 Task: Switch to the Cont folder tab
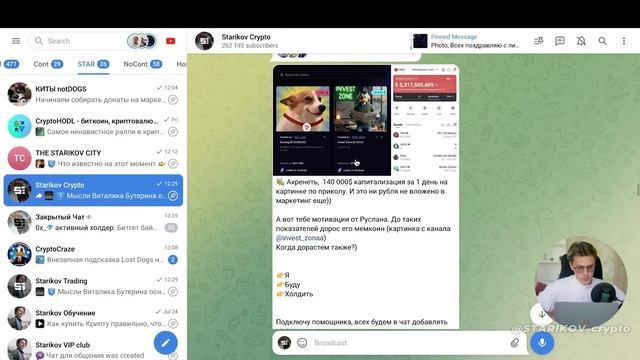[48, 64]
